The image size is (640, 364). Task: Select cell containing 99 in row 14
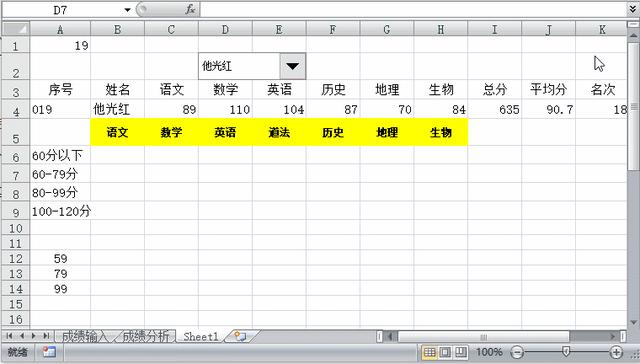click(x=60, y=289)
